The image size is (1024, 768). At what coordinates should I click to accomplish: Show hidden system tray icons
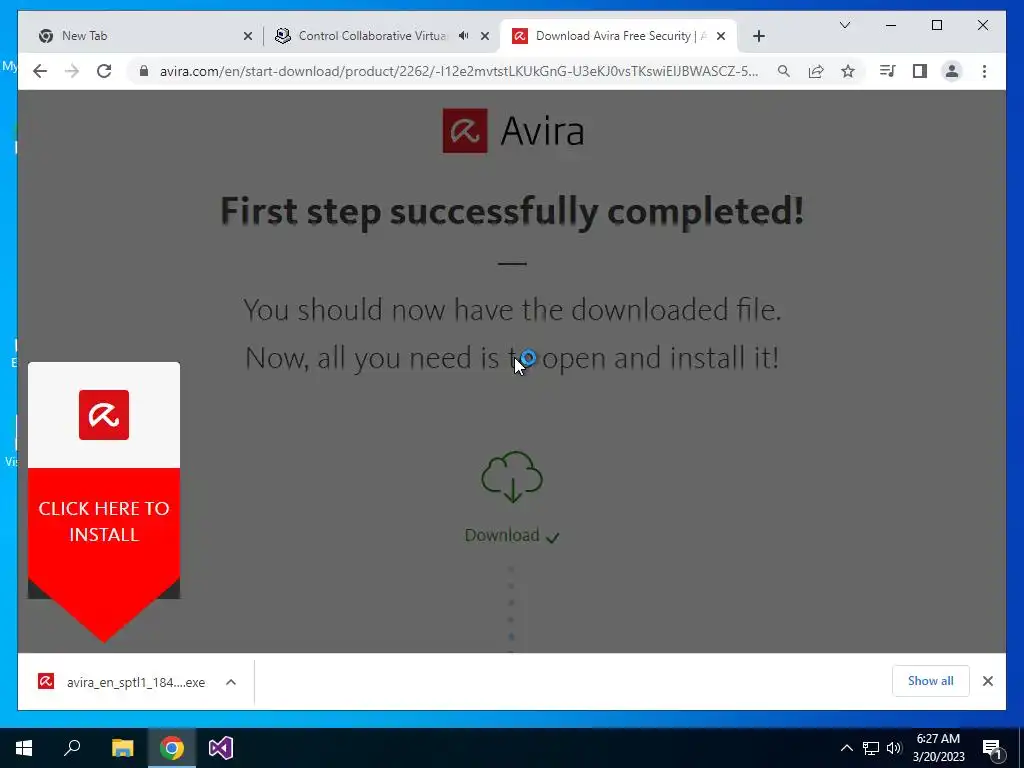point(846,748)
